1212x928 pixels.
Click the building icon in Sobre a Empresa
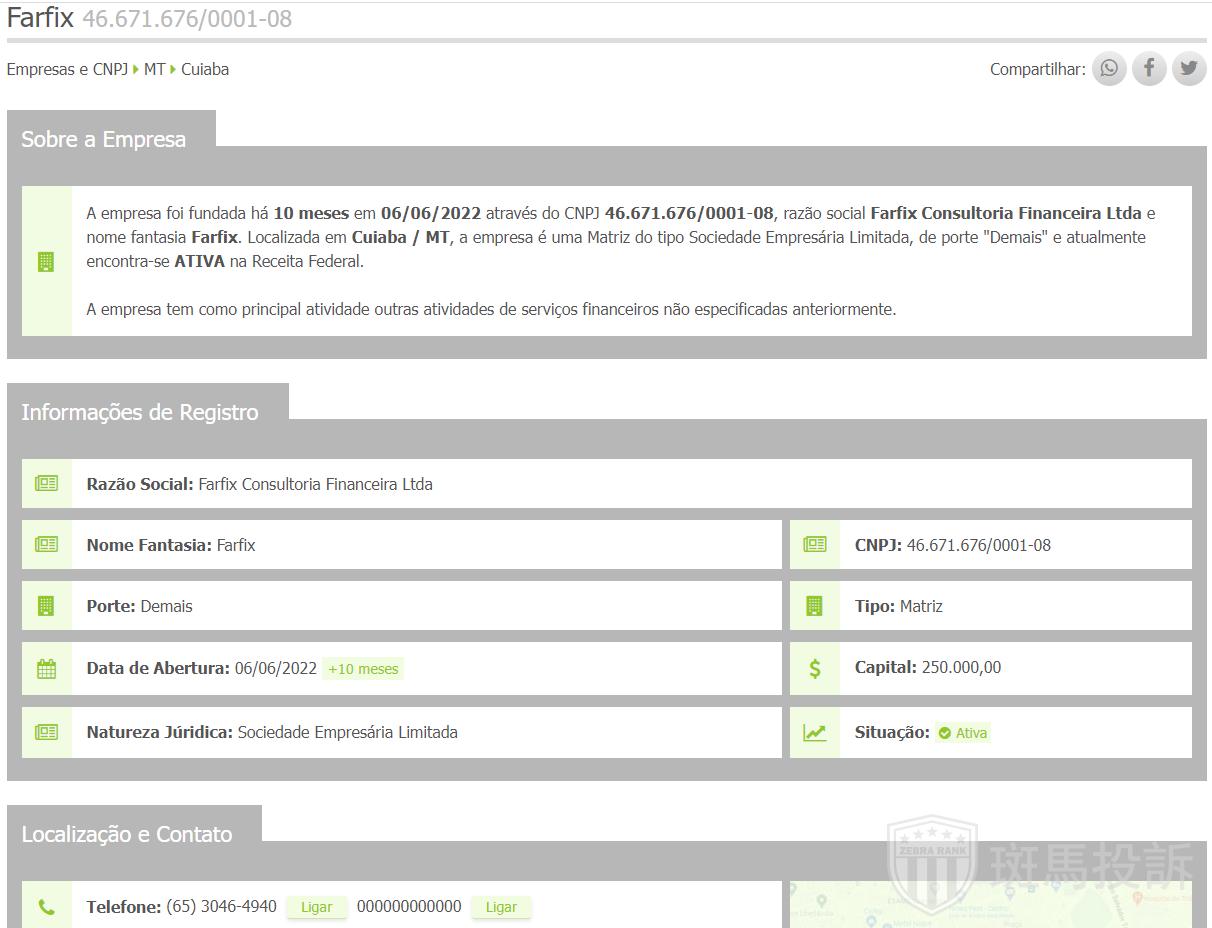[x=46, y=262]
